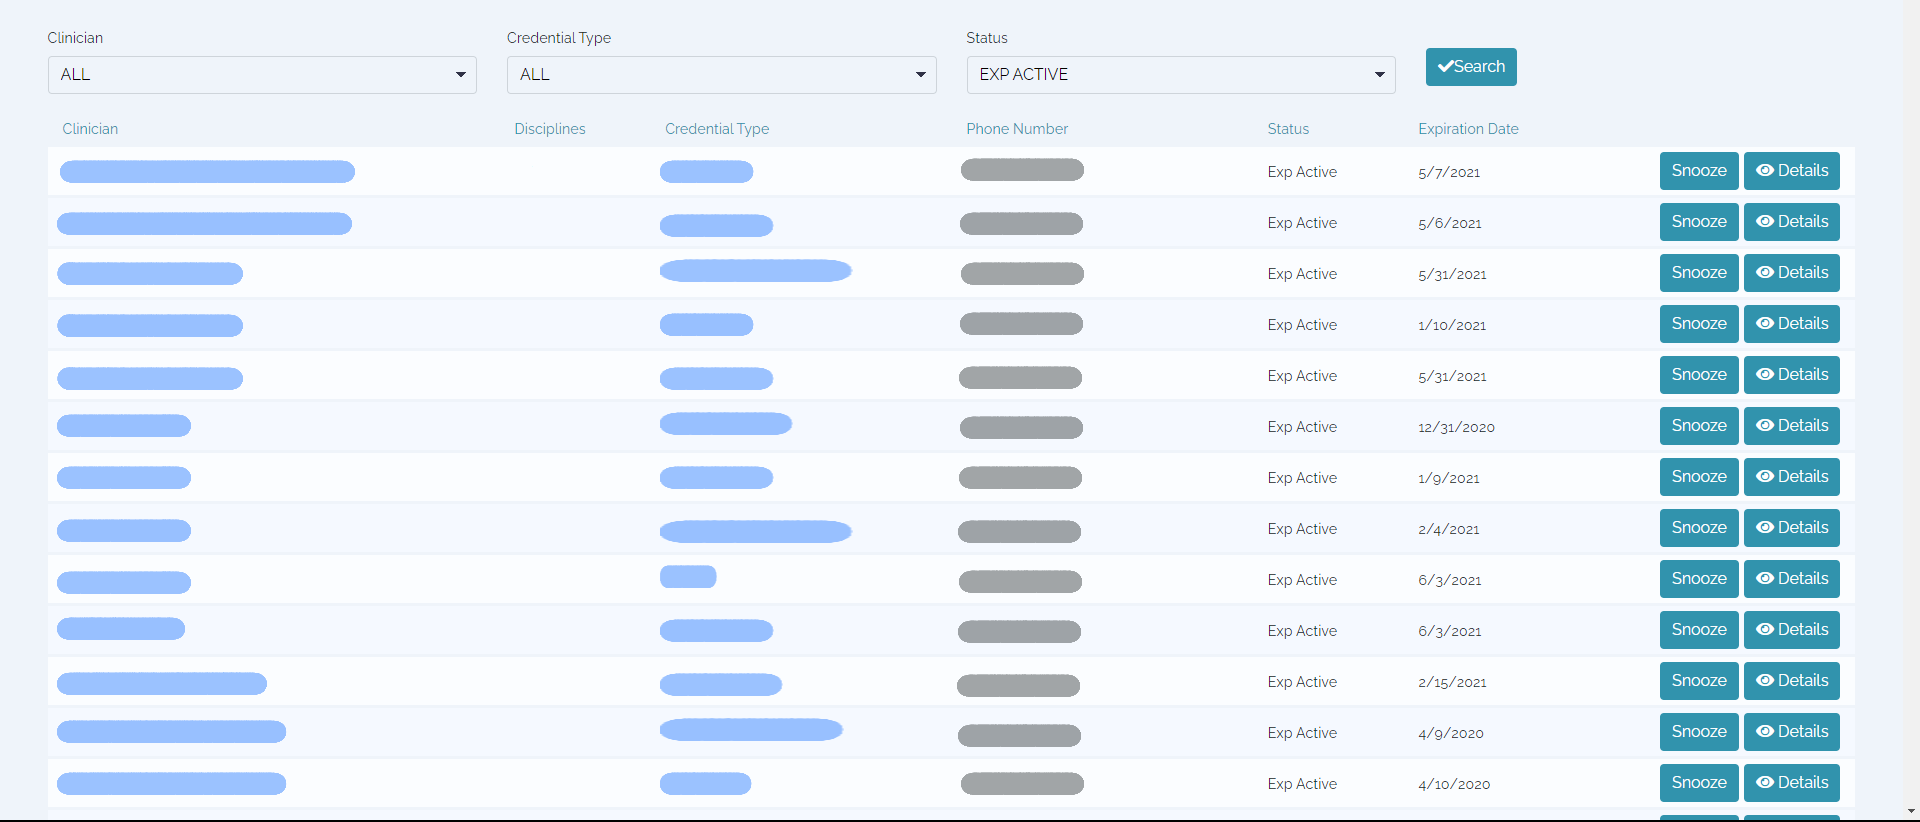Snooze the credential expiring 2/4/2021
Screen dimensions: 1920x822
[x=1699, y=528]
